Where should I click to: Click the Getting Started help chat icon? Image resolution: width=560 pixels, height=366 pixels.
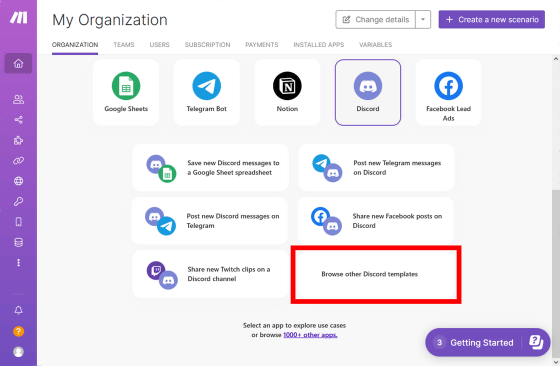click(x=536, y=342)
